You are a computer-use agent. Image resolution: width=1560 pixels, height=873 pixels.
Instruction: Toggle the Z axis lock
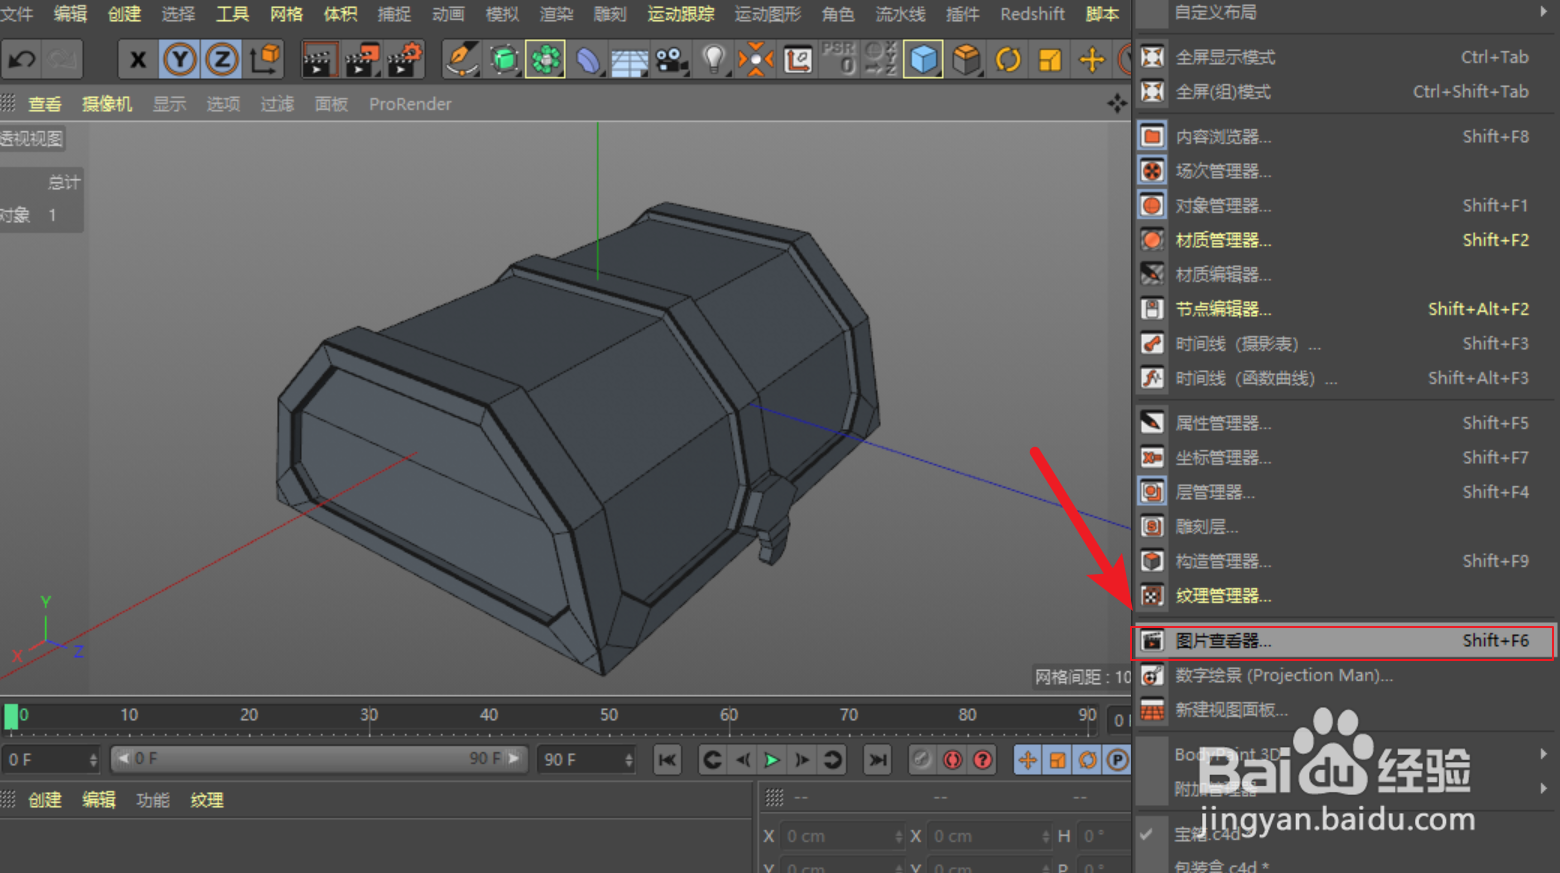(222, 60)
